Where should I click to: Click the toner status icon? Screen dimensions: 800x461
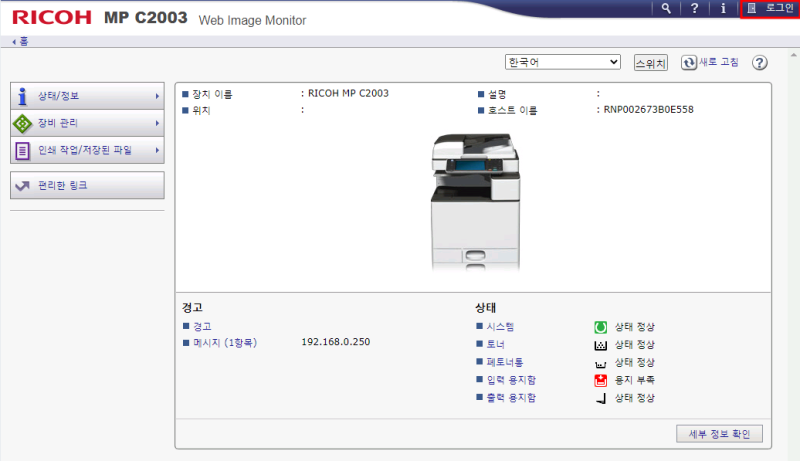click(x=601, y=345)
